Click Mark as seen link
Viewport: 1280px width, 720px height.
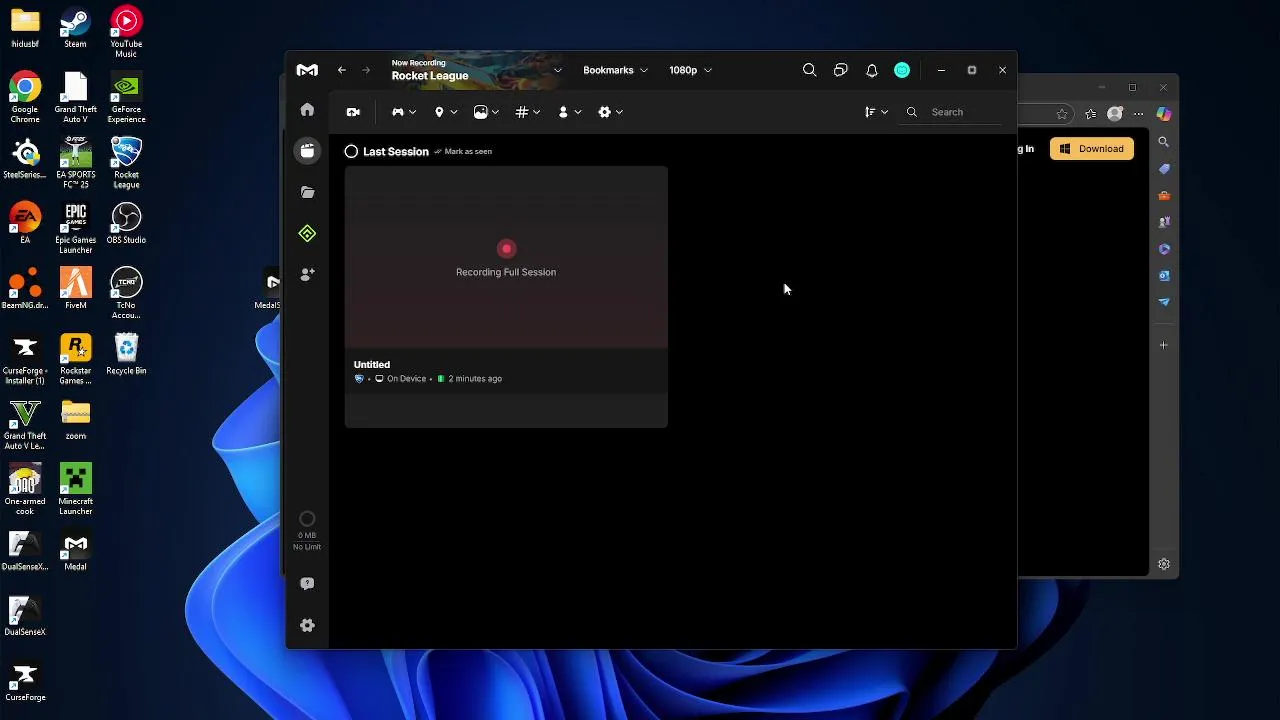coord(462,152)
